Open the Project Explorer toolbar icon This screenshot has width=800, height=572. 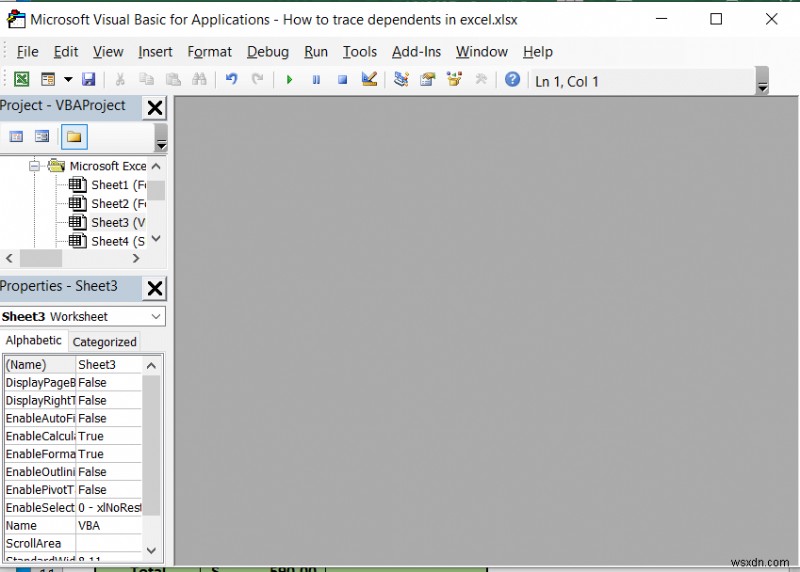402,79
